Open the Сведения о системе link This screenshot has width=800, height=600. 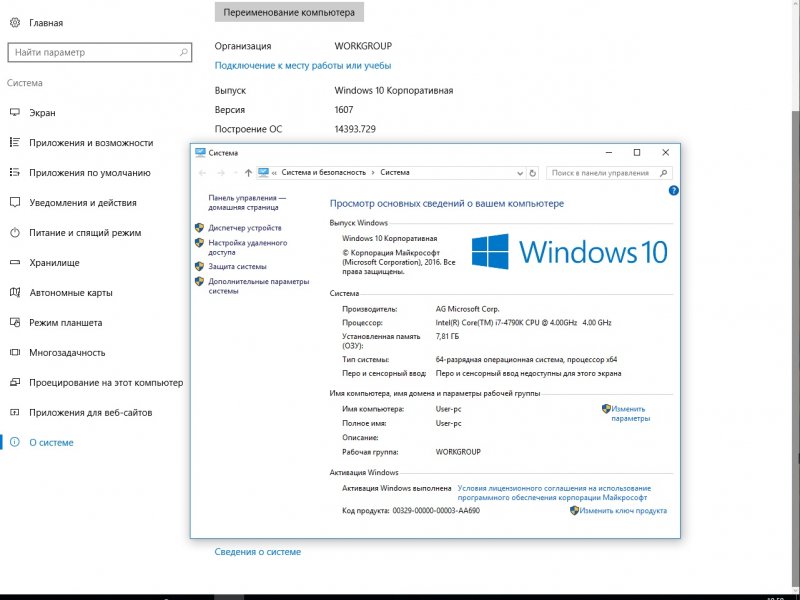click(x=258, y=552)
